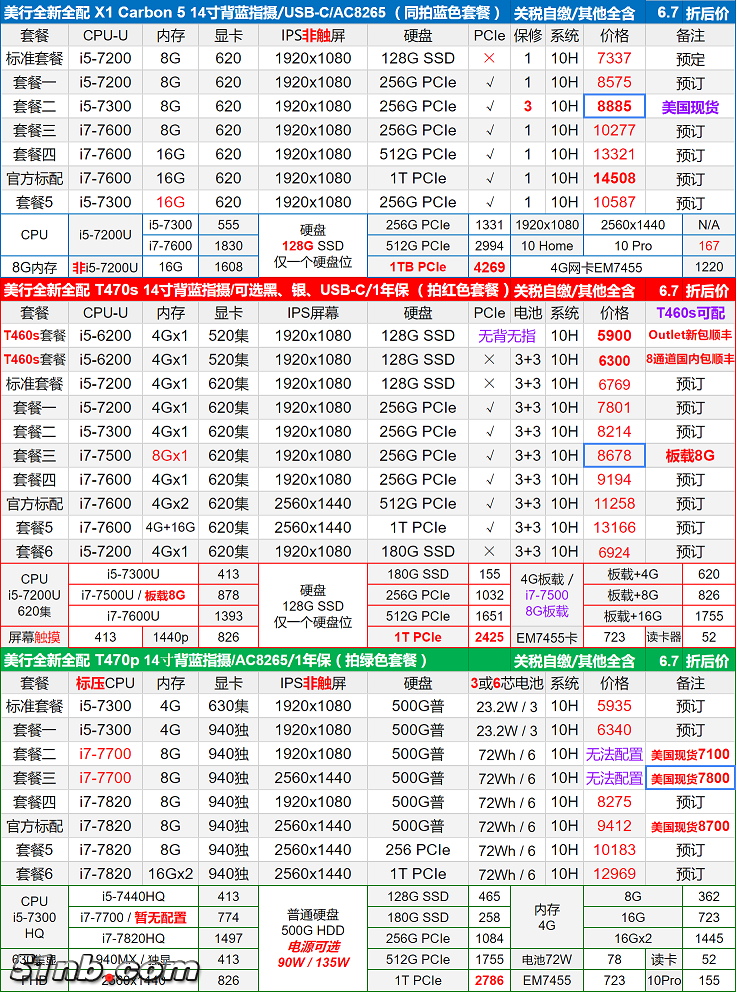Click price cell 8575
736x992 pixels.
click(614, 82)
